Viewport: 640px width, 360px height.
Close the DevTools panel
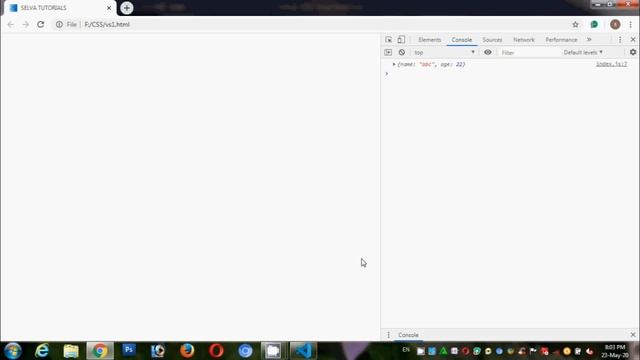tap(633, 40)
